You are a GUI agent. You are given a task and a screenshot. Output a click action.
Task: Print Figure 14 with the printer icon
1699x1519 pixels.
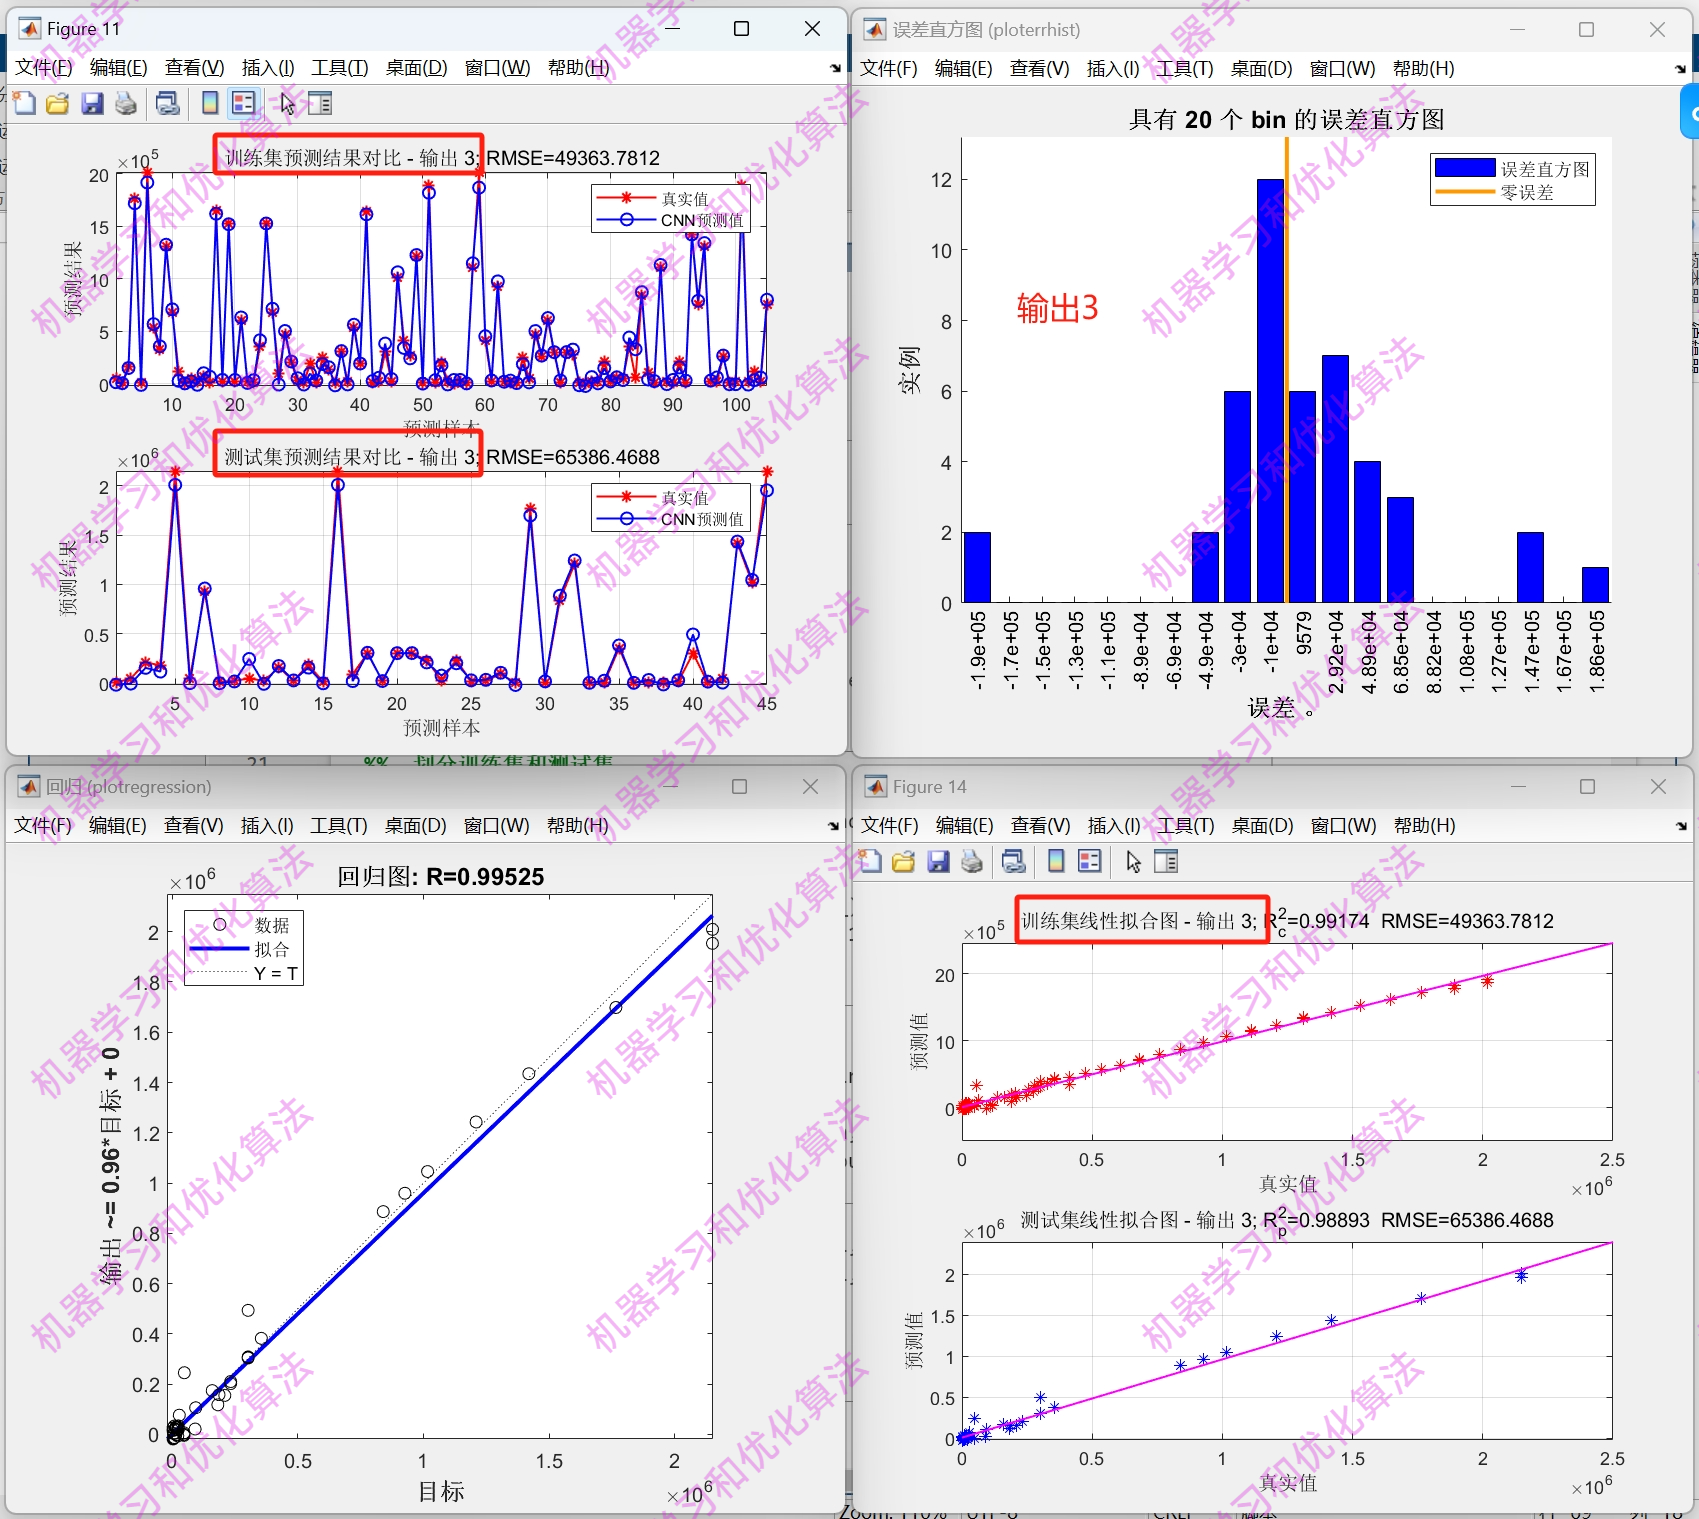click(x=972, y=861)
